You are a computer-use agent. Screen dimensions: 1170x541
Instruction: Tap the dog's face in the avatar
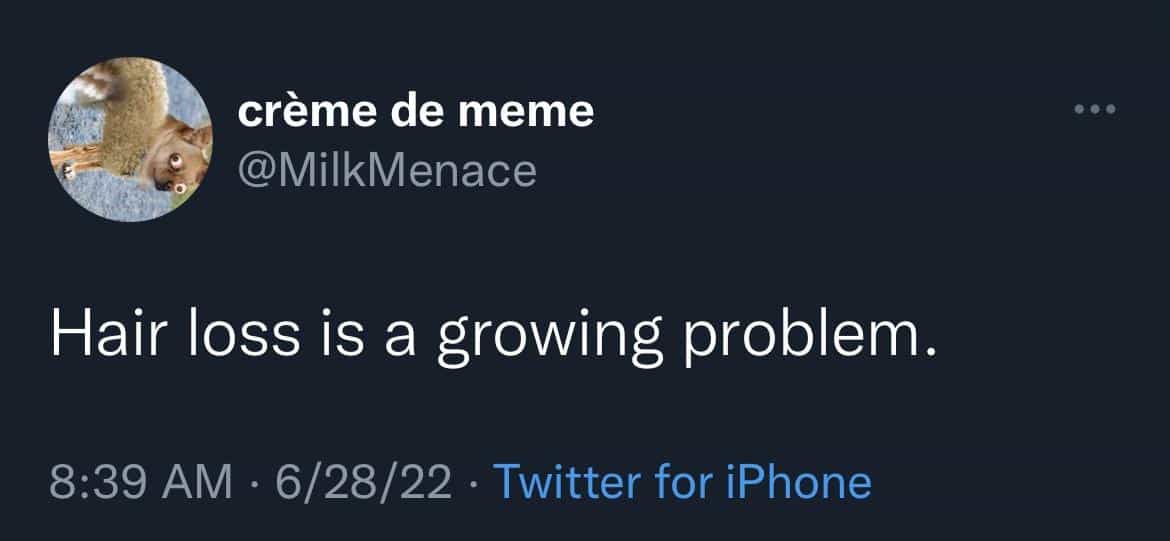[x=178, y=160]
